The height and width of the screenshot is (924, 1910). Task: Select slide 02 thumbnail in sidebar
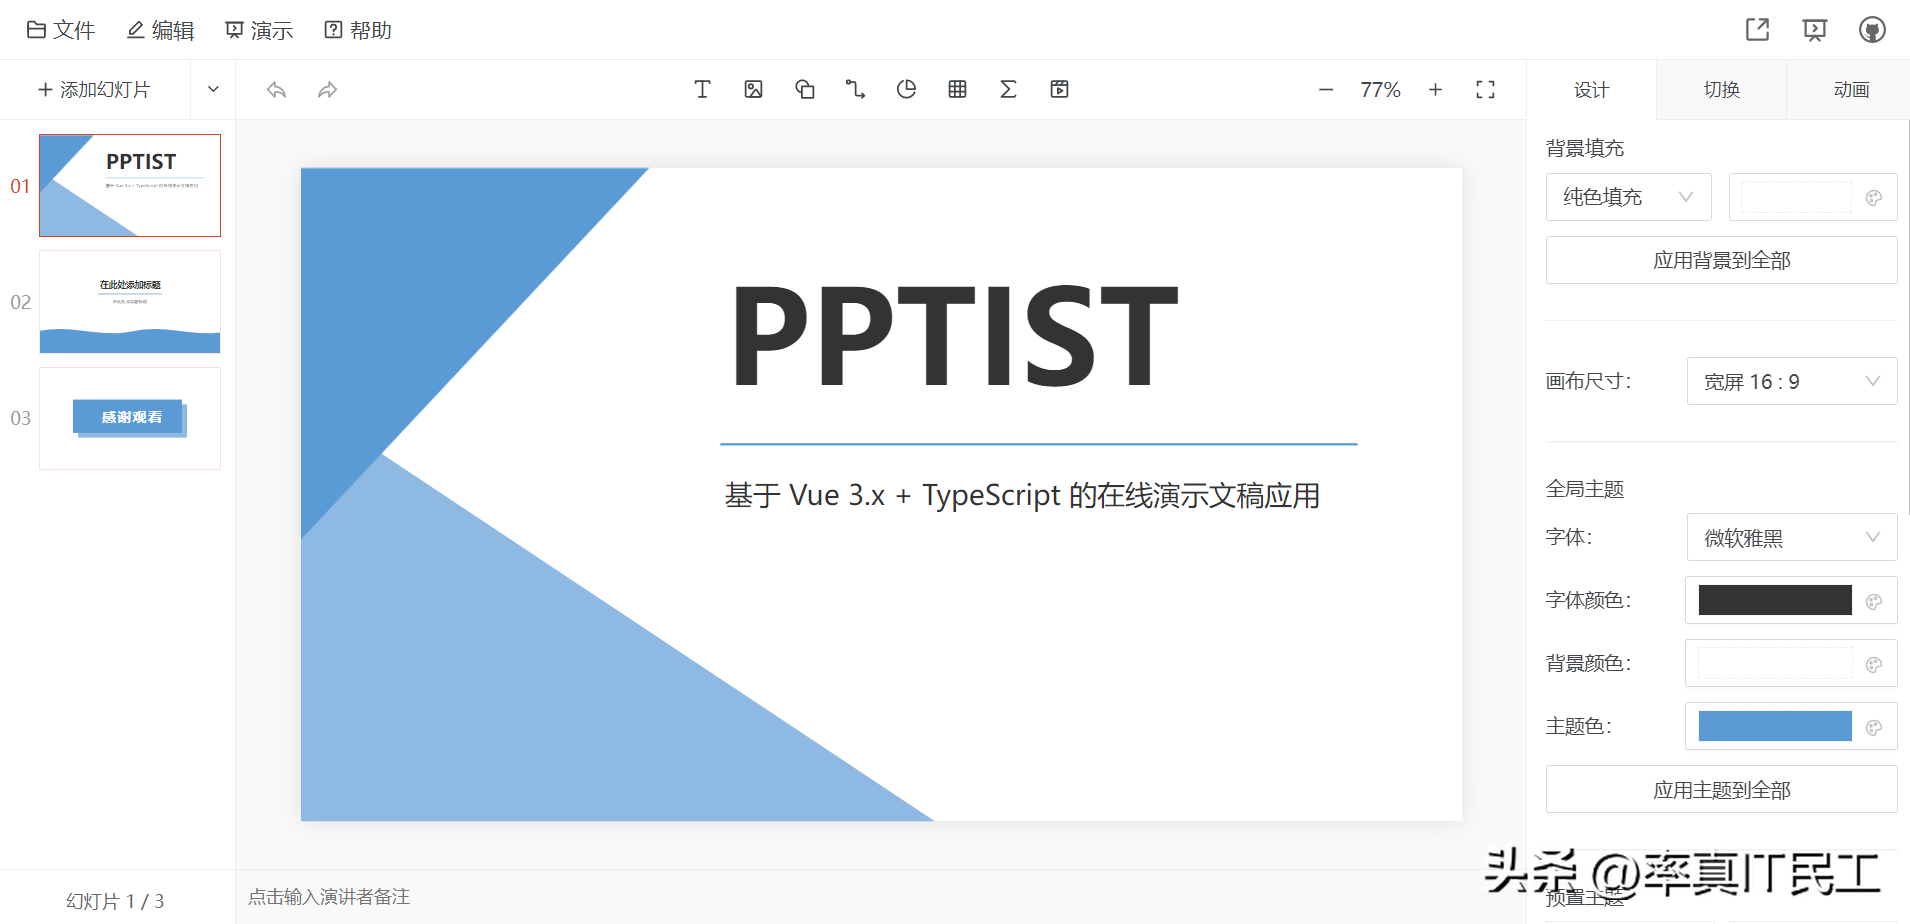pos(129,301)
